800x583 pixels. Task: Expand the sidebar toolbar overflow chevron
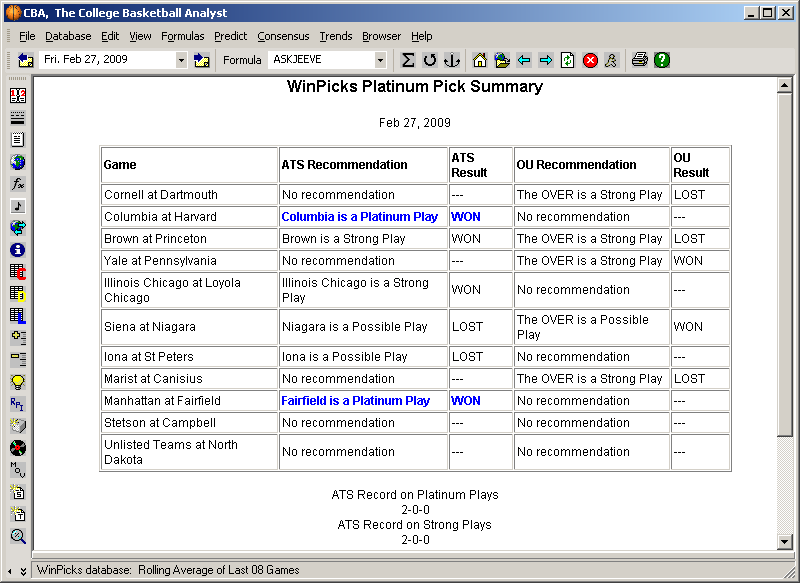(x=23, y=572)
